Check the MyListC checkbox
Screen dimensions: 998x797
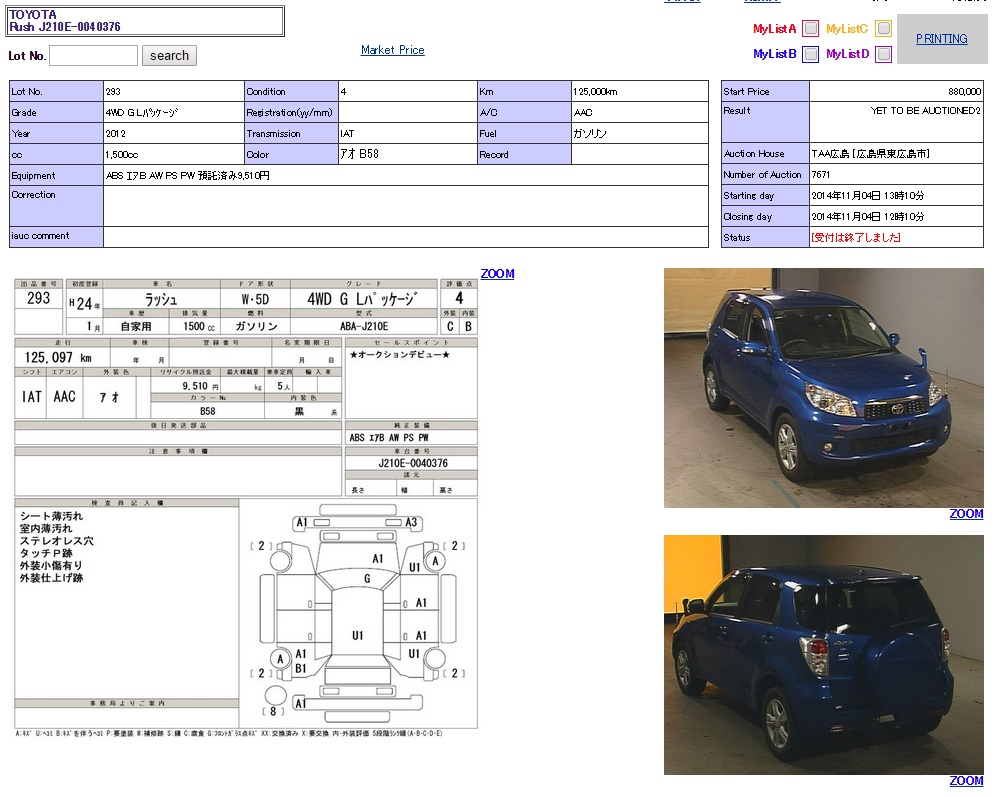(883, 29)
